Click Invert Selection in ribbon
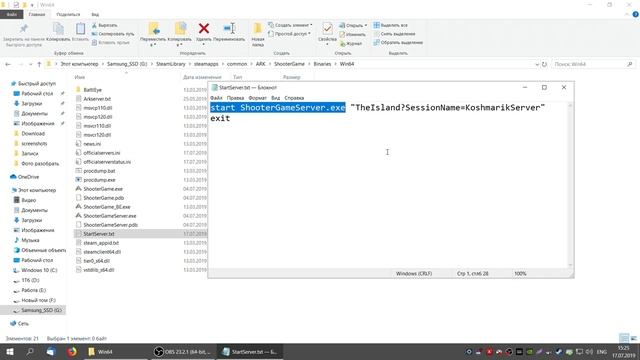Viewport: 640px width, 360px height. click(398, 42)
